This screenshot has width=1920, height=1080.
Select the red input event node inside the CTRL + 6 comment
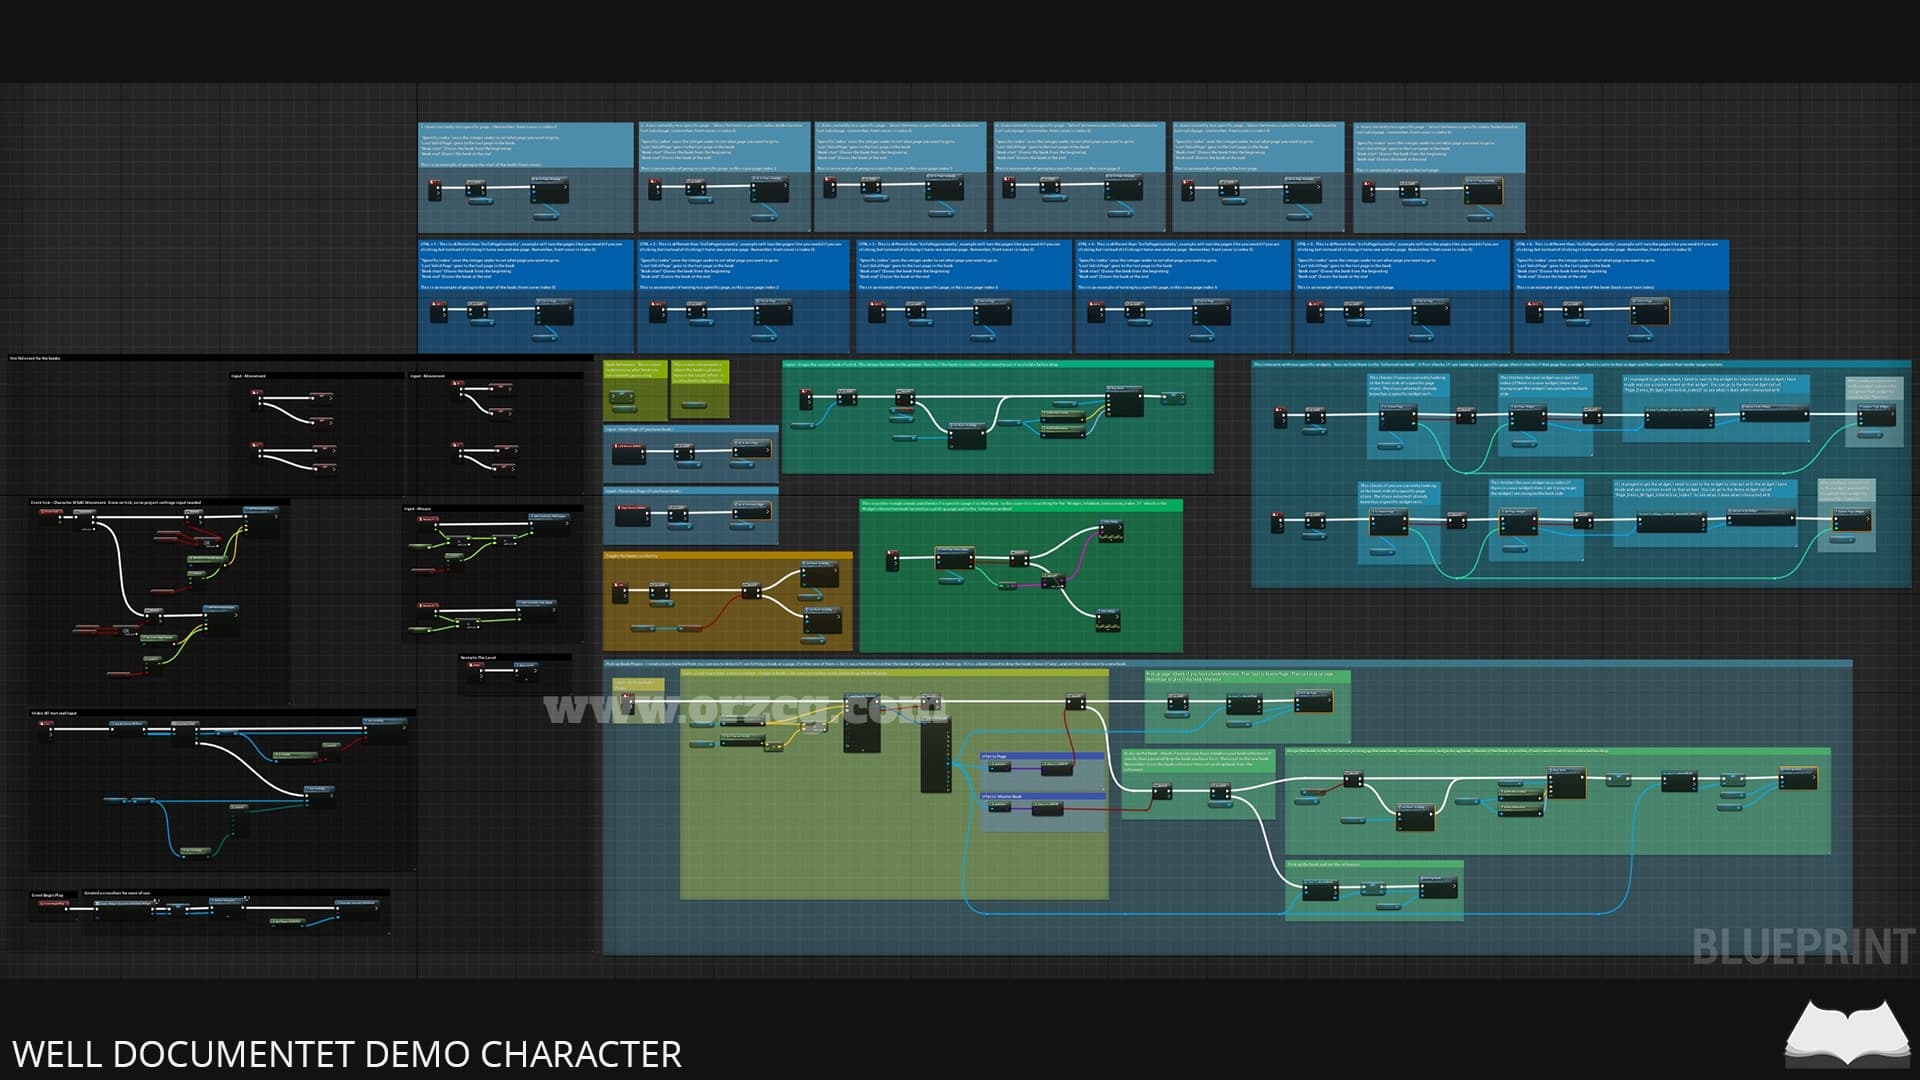[1535, 312]
